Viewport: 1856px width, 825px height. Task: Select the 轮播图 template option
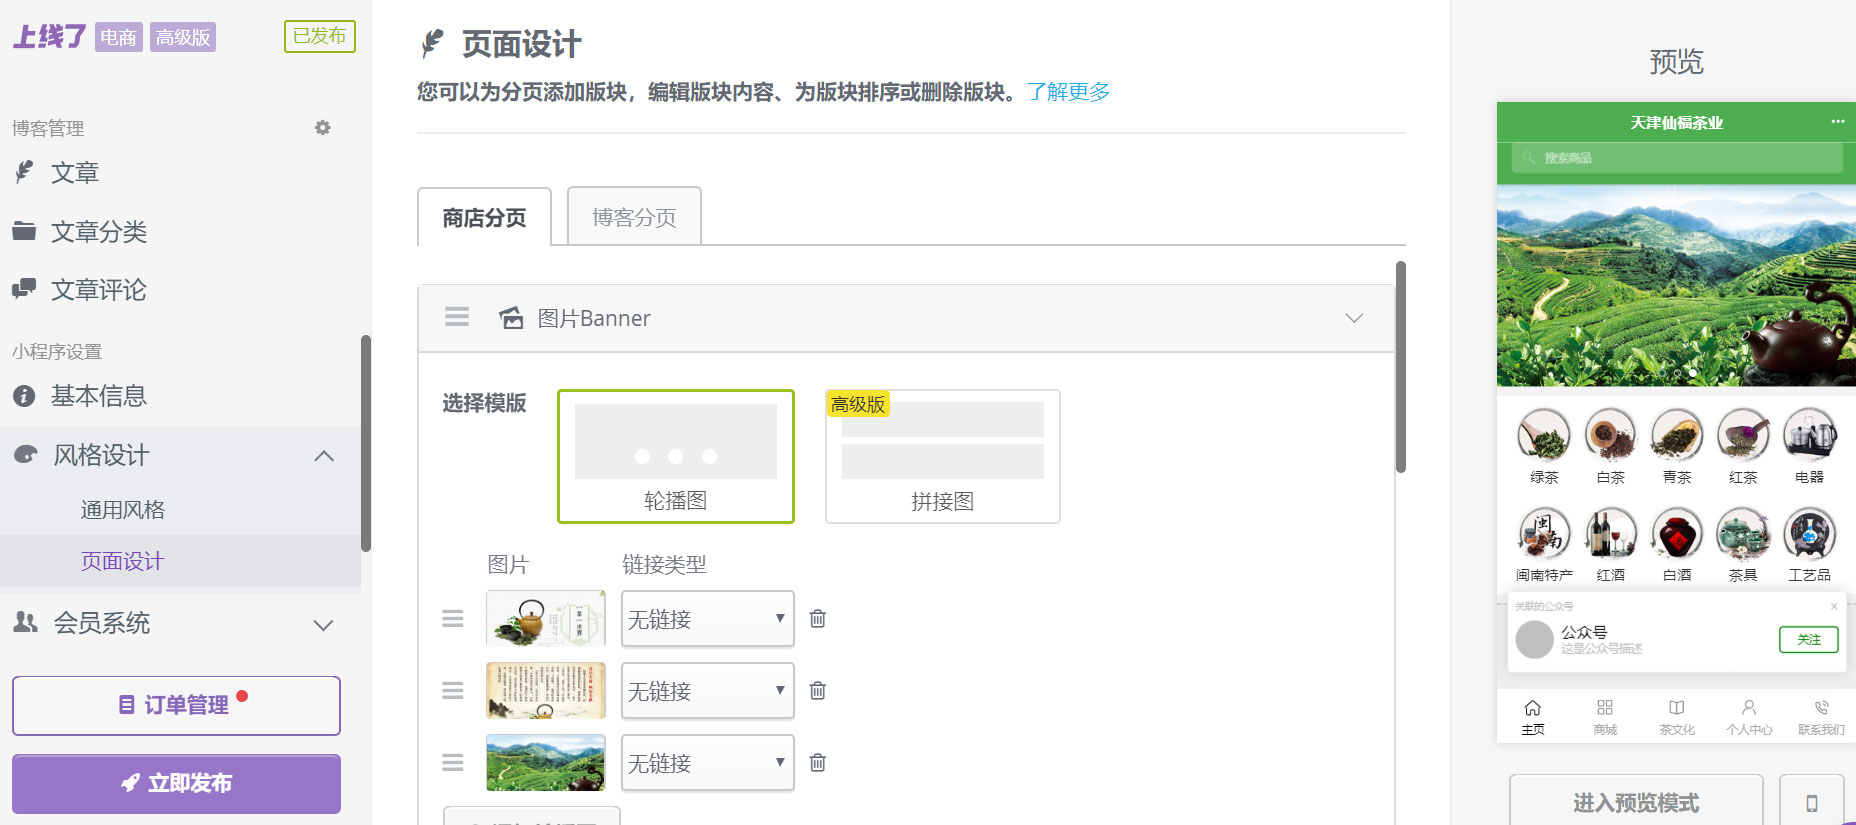pyautogui.click(x=676, y=456)
